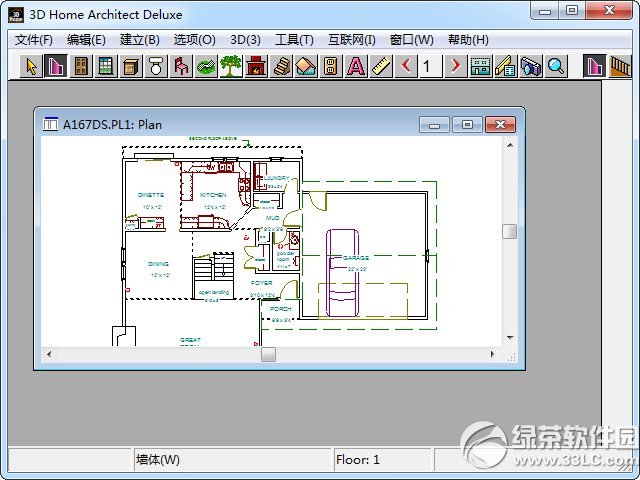Click the A167DS.PL1 Plan window icon

coord(50,124)
